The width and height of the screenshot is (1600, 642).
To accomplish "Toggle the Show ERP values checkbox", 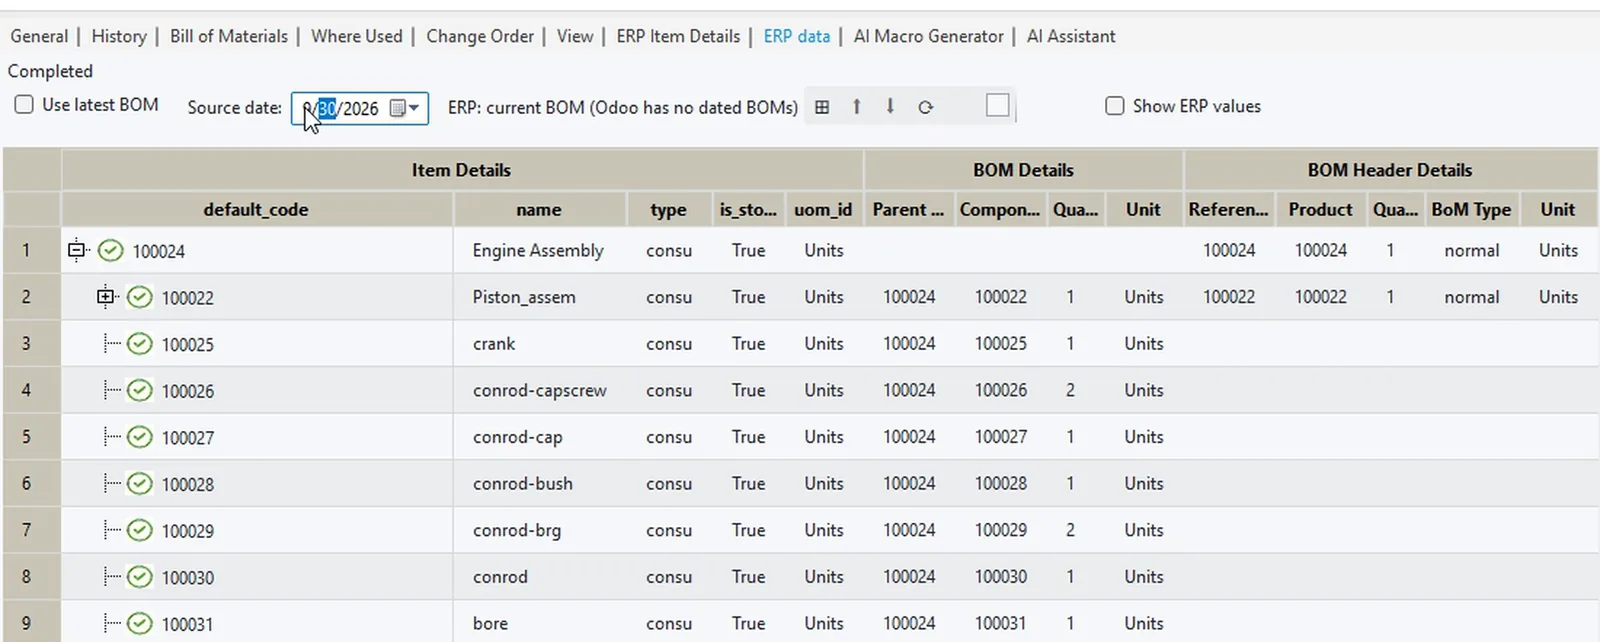I will pyautogui.click(x=1115, y=106).
